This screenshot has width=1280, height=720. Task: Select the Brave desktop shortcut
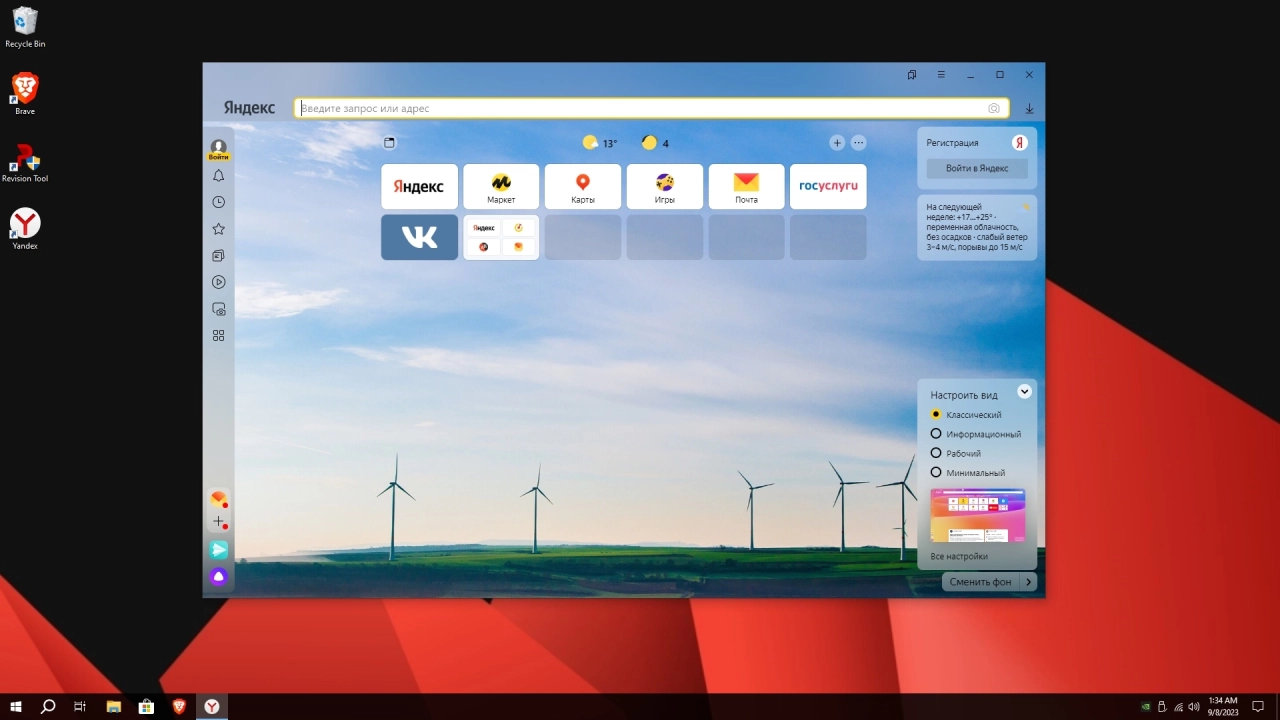(x=25, y=94)
